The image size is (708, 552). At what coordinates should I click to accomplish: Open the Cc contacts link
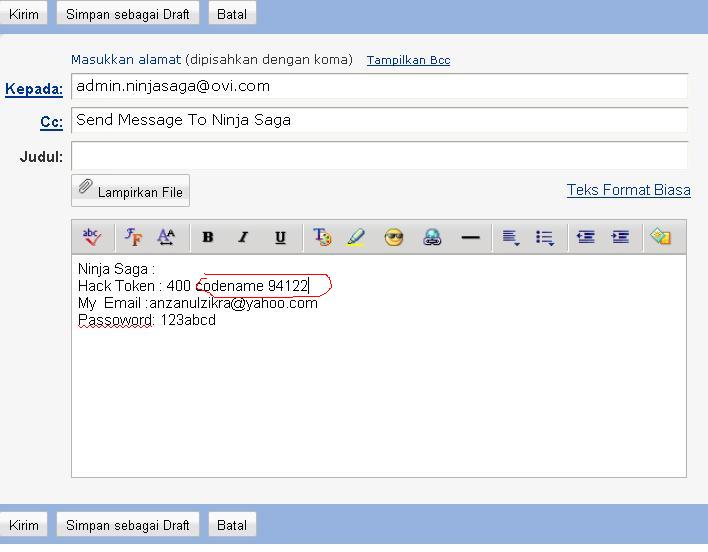tap(51, 122)
